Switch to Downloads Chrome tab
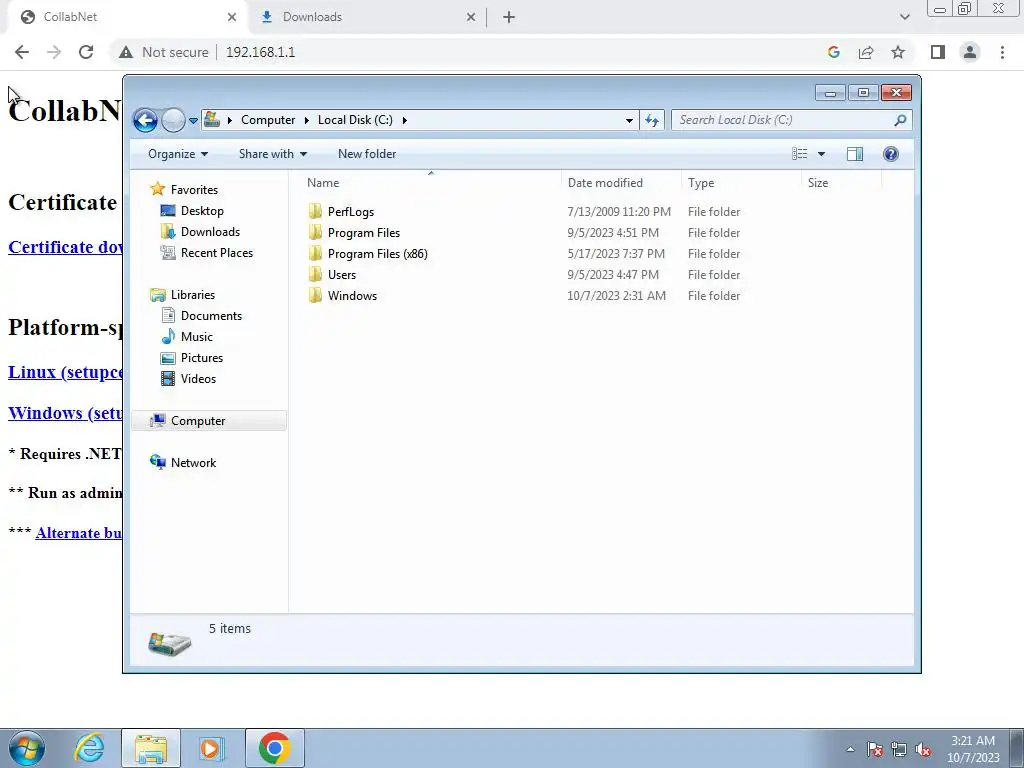This screenshot has width=1024, height=768. [x=366, y=17]
